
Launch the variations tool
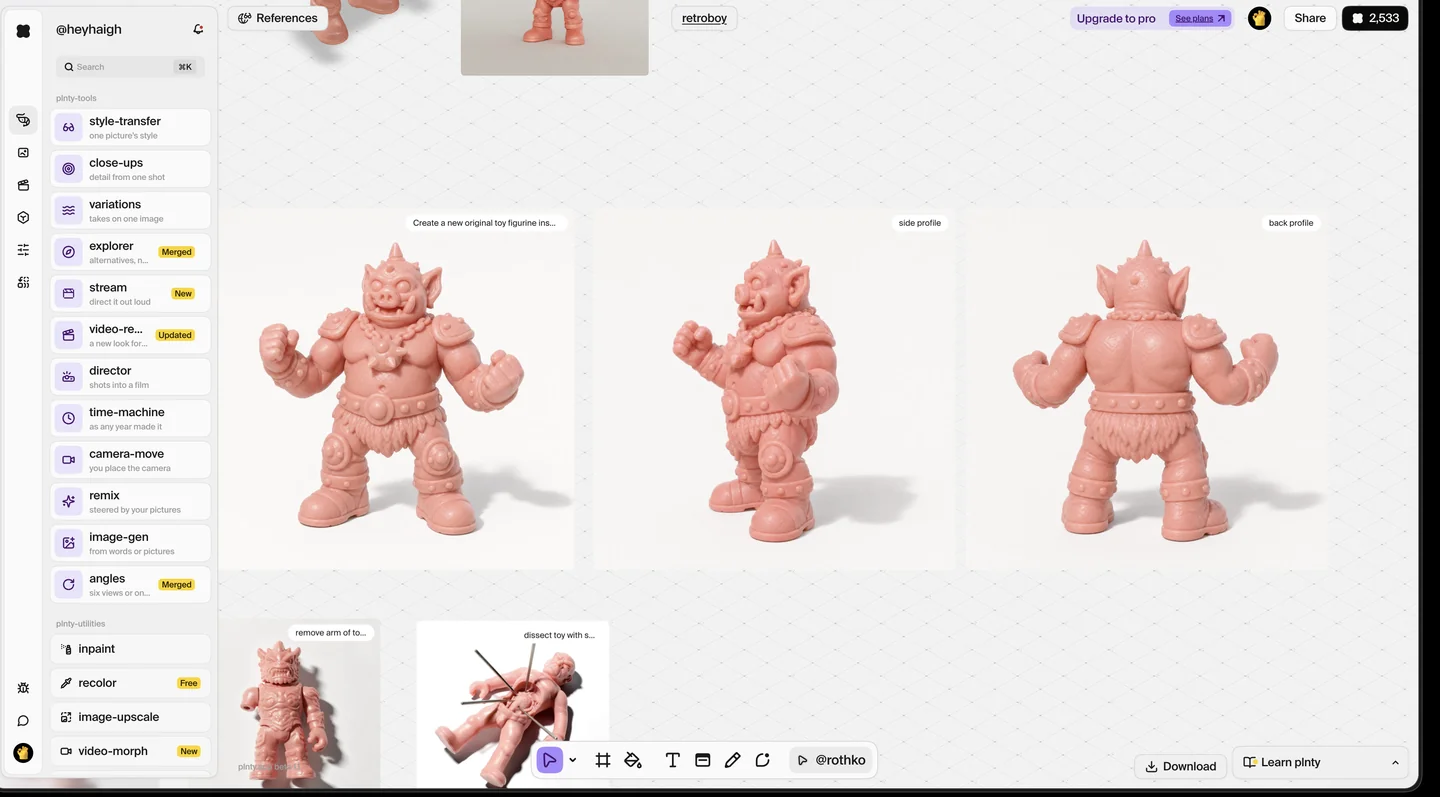tap(131, 210)
